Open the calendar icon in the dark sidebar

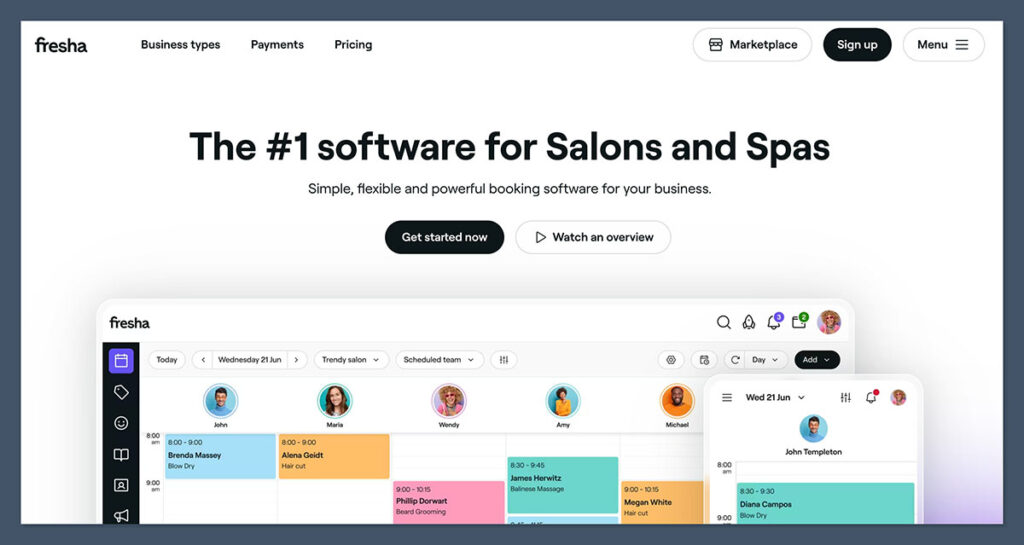tap(121, 361)
